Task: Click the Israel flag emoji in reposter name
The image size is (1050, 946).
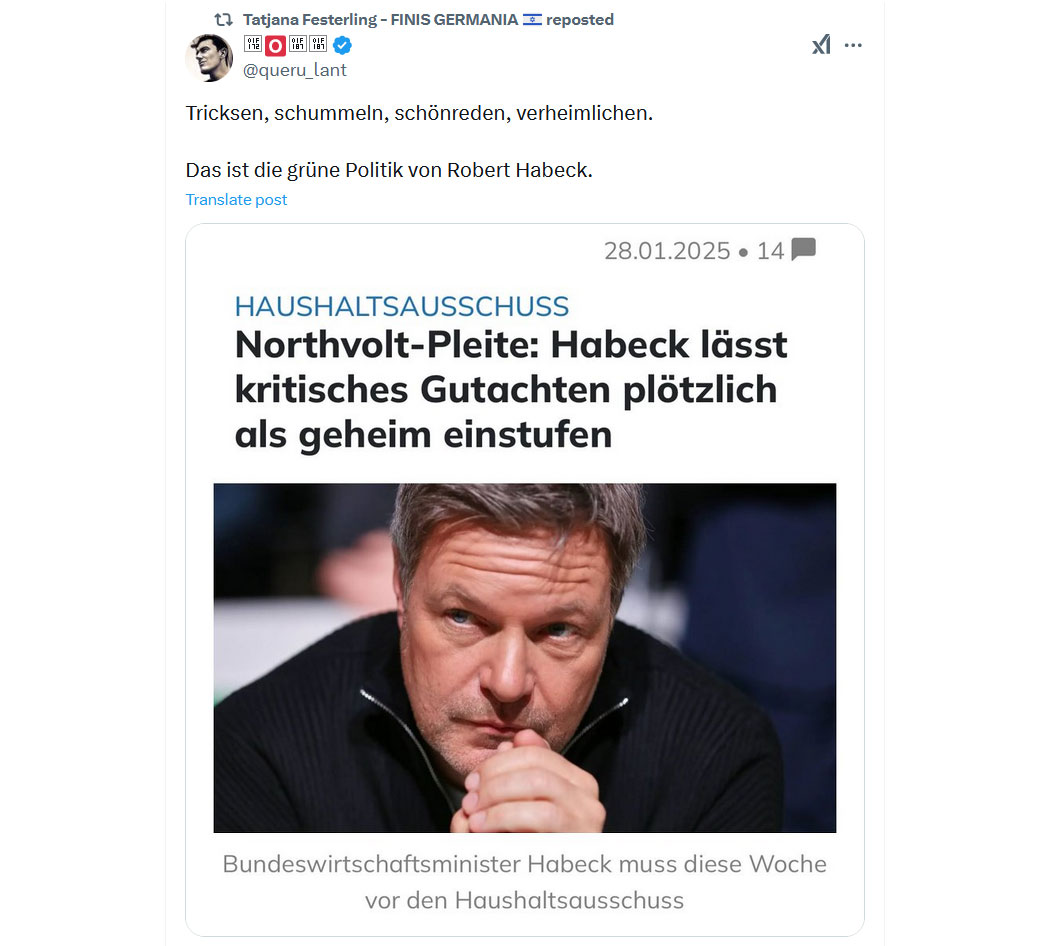Action: pyautogui.click(x=532, y=19)
